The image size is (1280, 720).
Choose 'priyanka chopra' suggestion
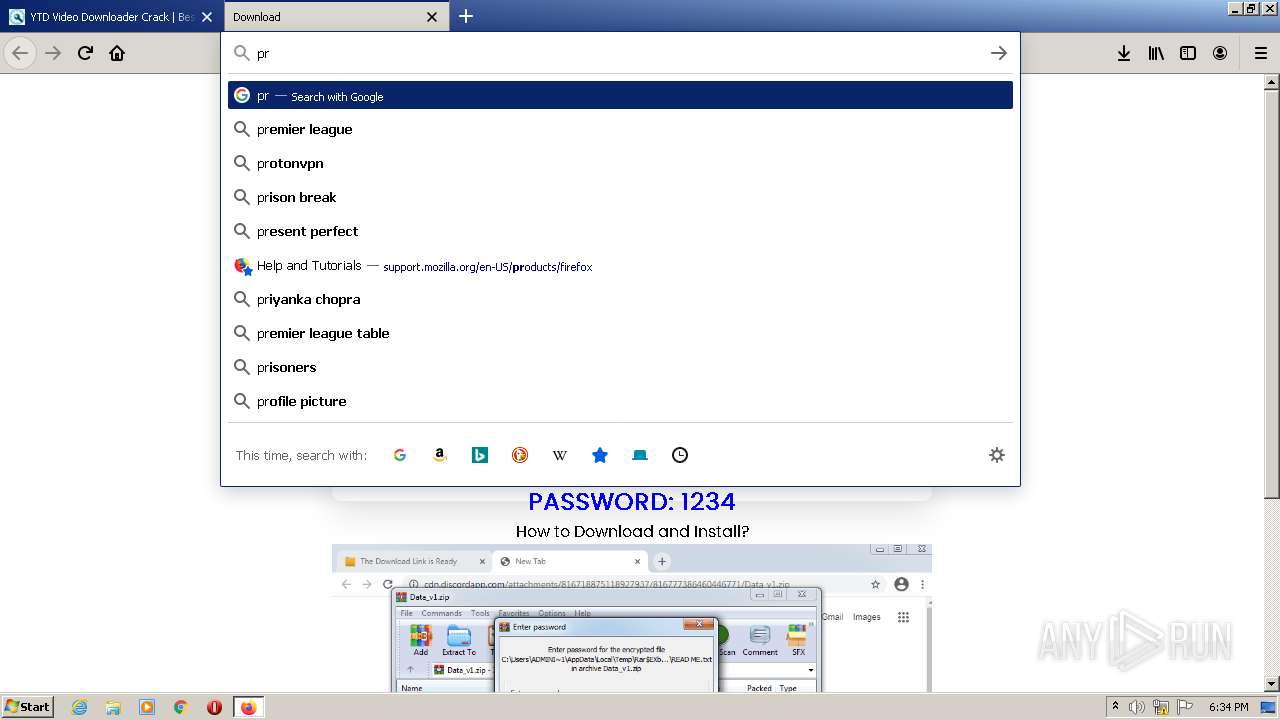[x=620, y=299]
